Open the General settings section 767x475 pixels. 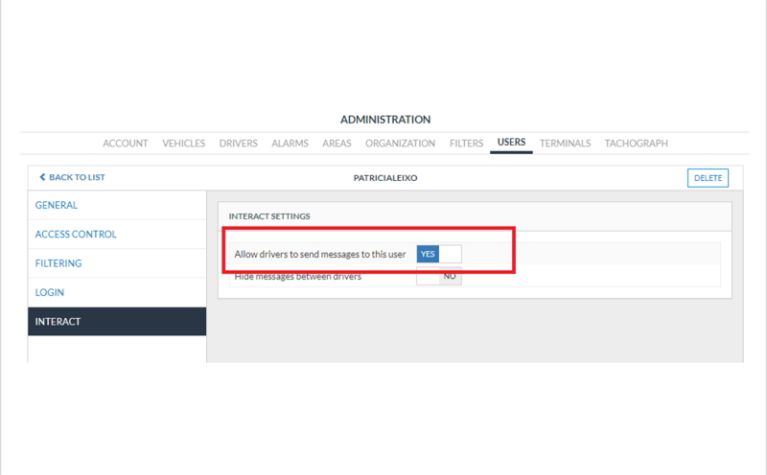(x=117, y=205)
